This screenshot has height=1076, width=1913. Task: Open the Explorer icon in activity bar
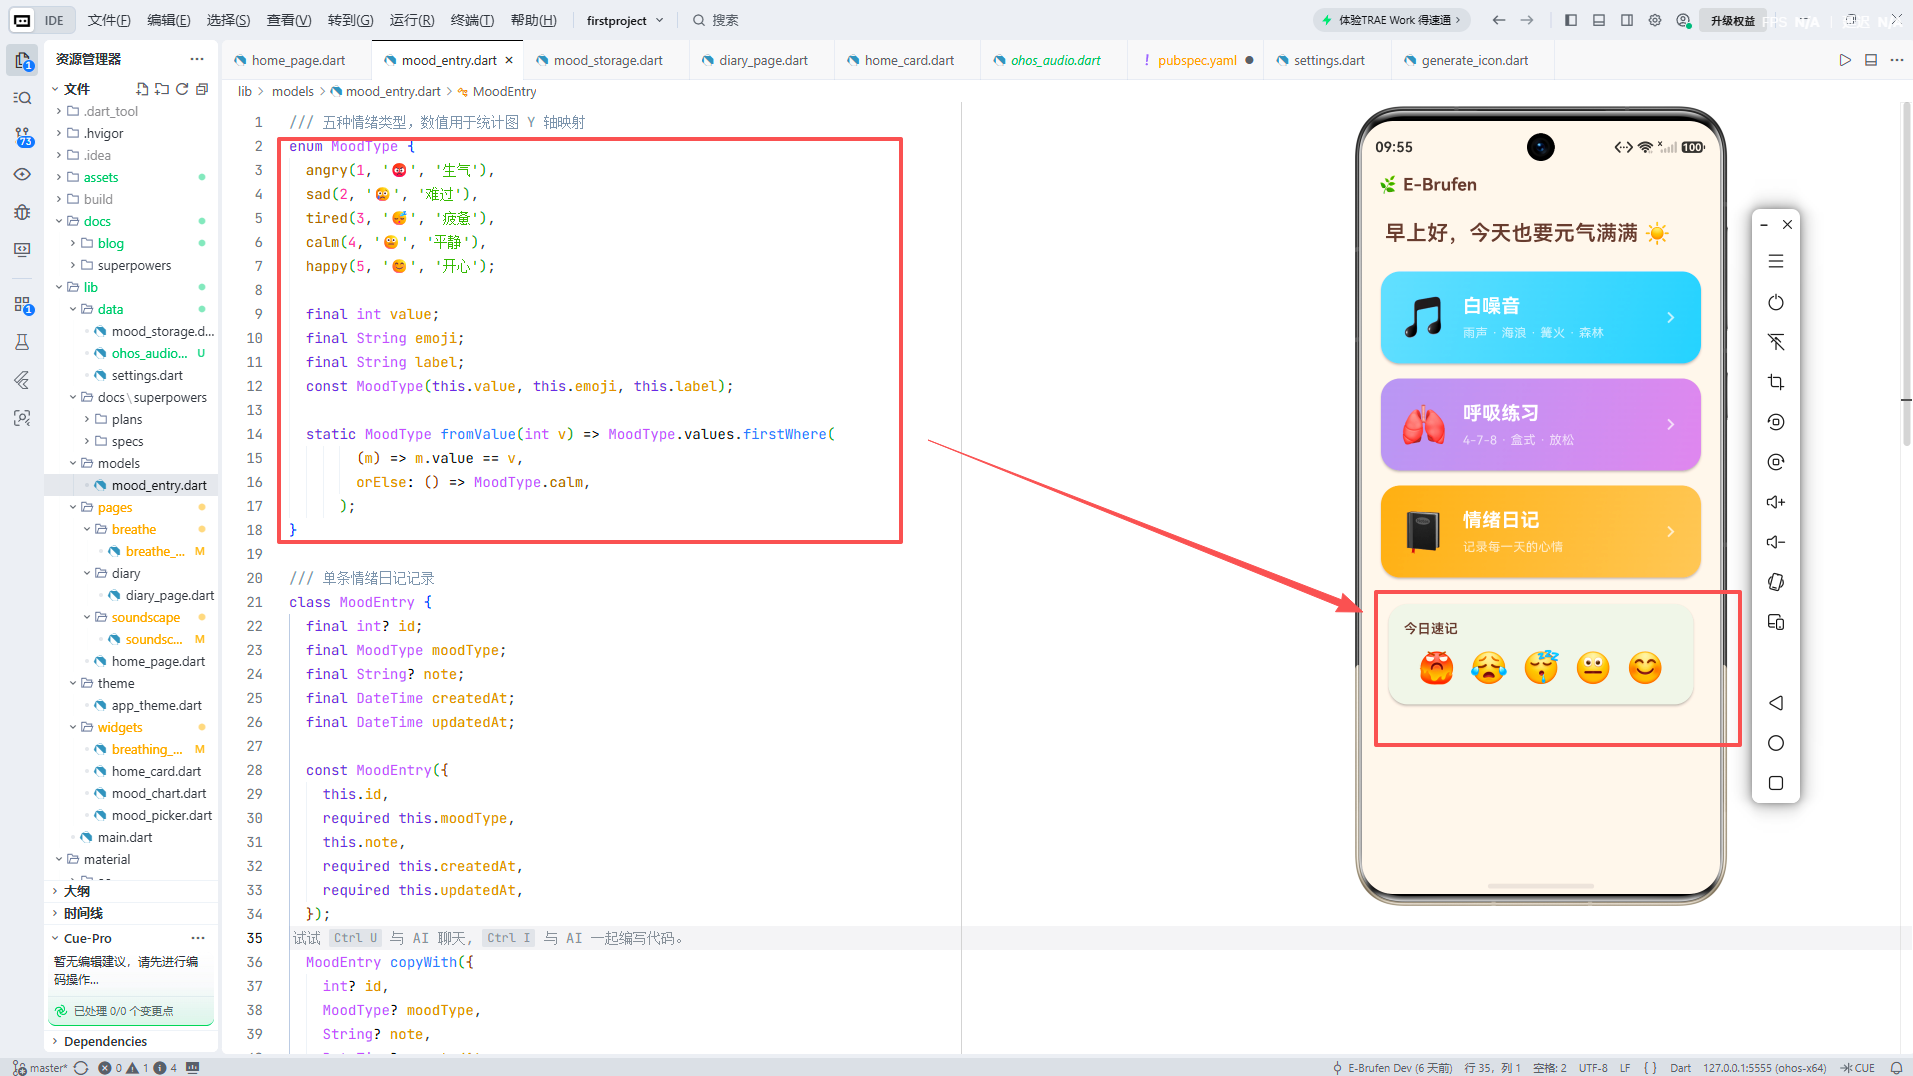[22, 61]
